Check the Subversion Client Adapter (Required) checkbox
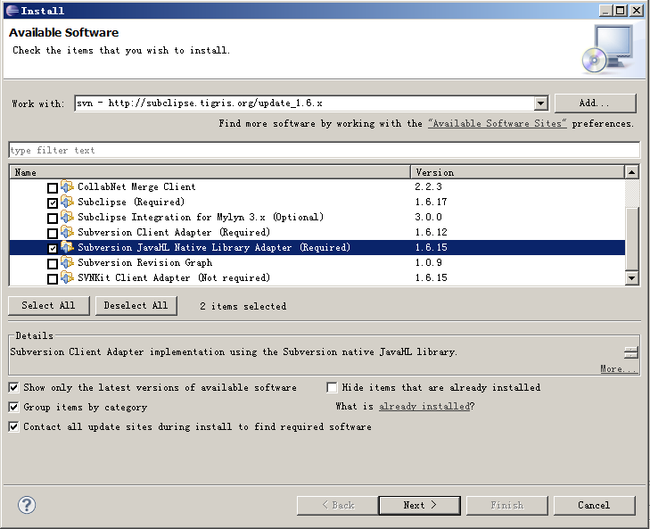This screenshot has height=529, width=650. click(52, 233)
